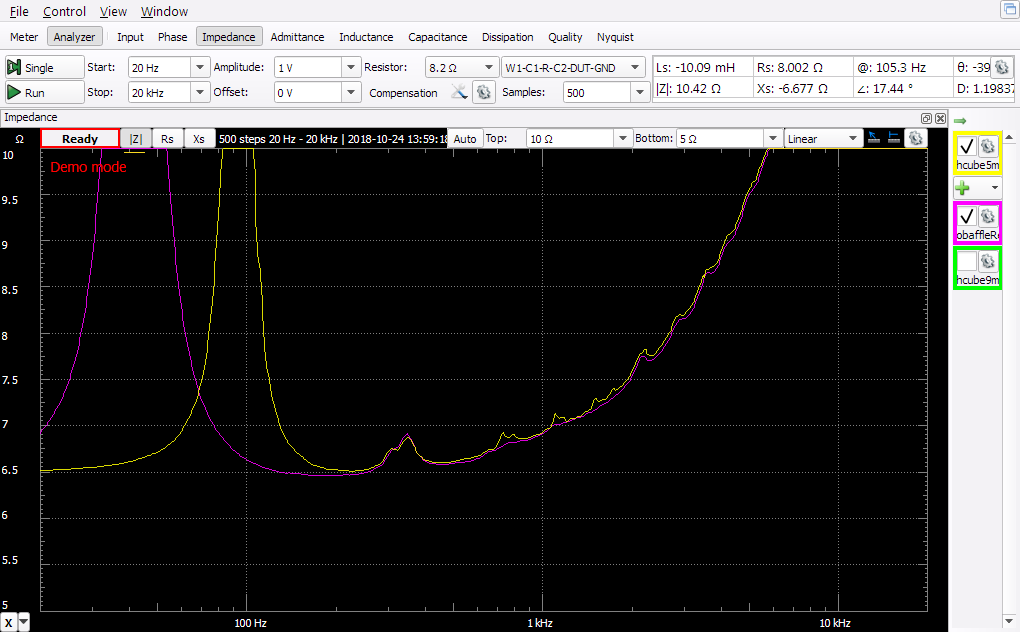Screen dimensions: 1020x632
Task: Show the Input view
Action: tap(130, 37)
